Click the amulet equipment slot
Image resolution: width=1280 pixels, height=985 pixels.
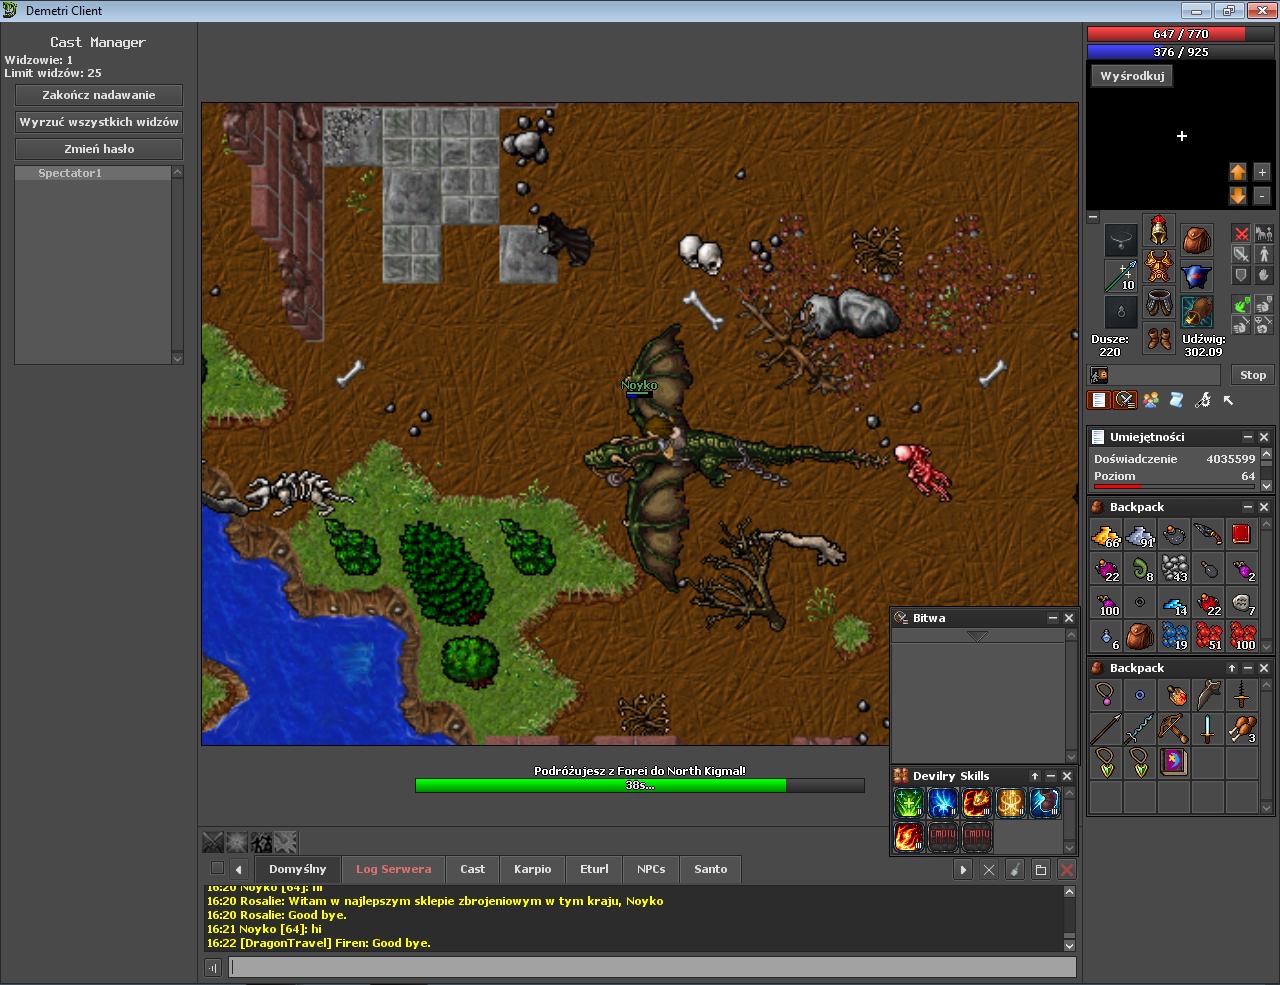click(x=1121, y=240)
